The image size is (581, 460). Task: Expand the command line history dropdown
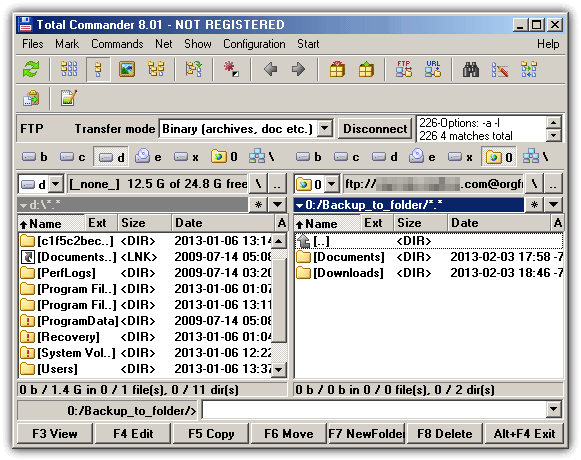pyautogui.click(x=554, y=410)
